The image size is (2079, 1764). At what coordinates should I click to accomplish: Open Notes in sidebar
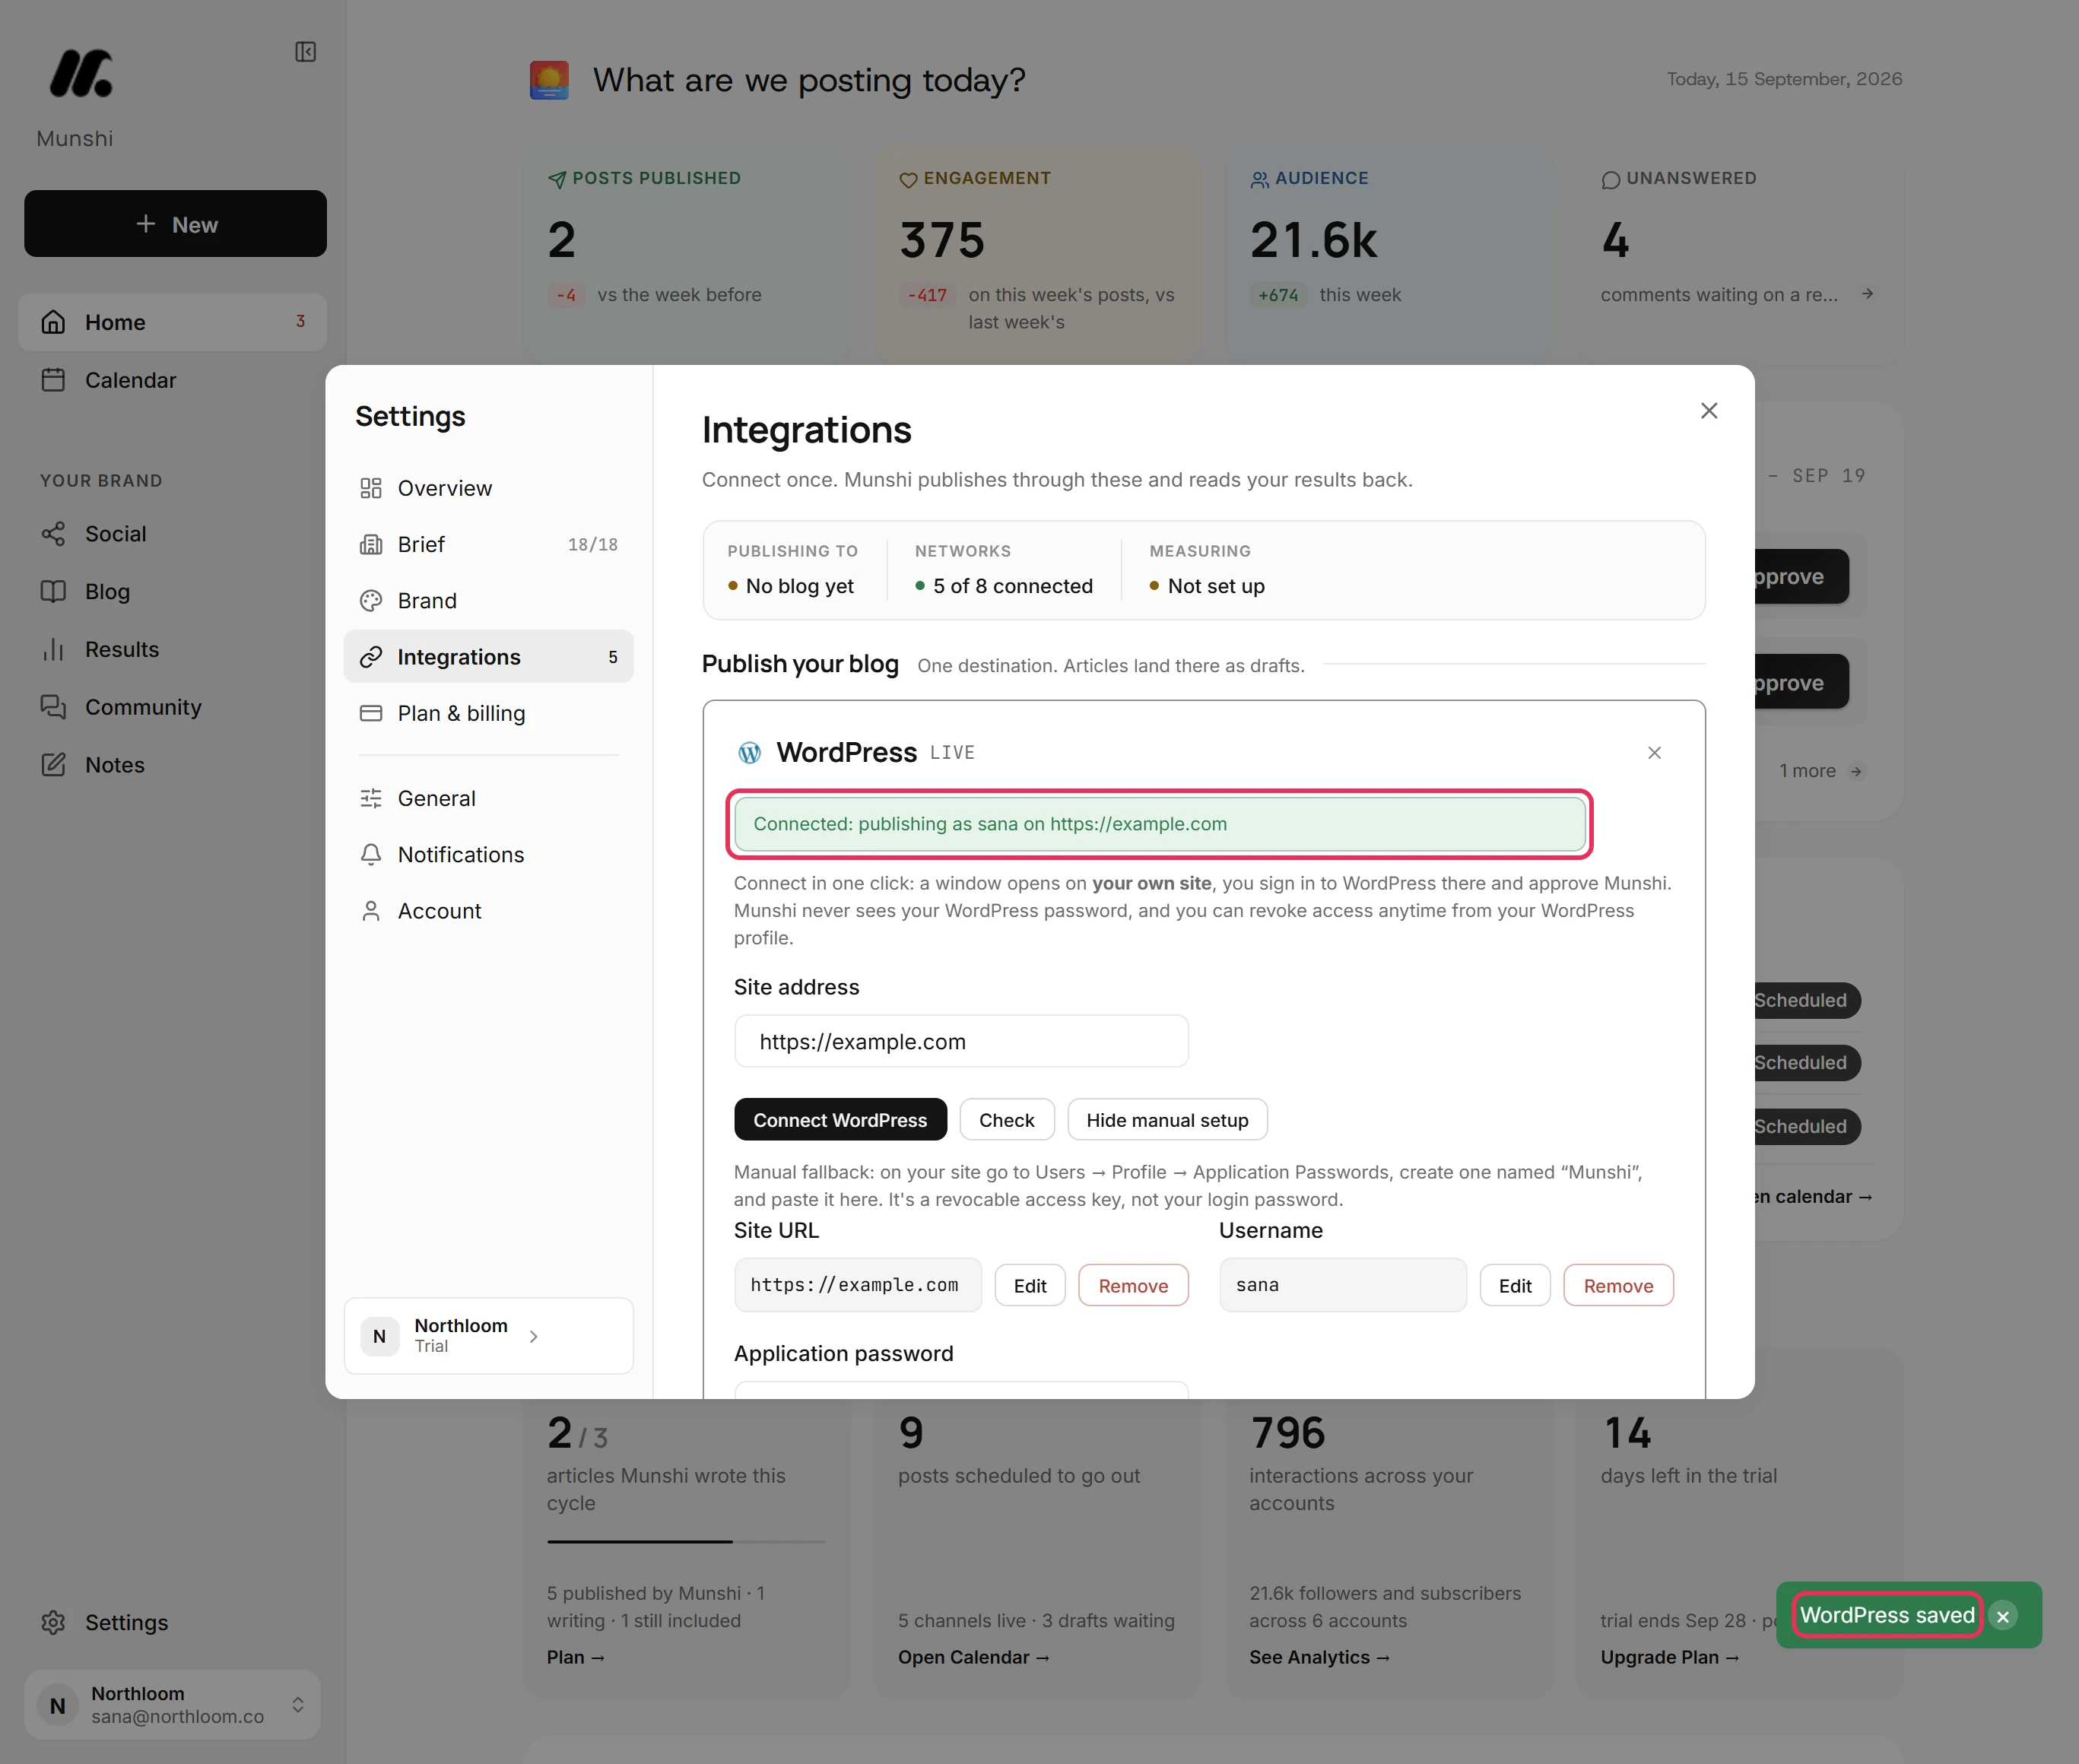coord(172,765)
